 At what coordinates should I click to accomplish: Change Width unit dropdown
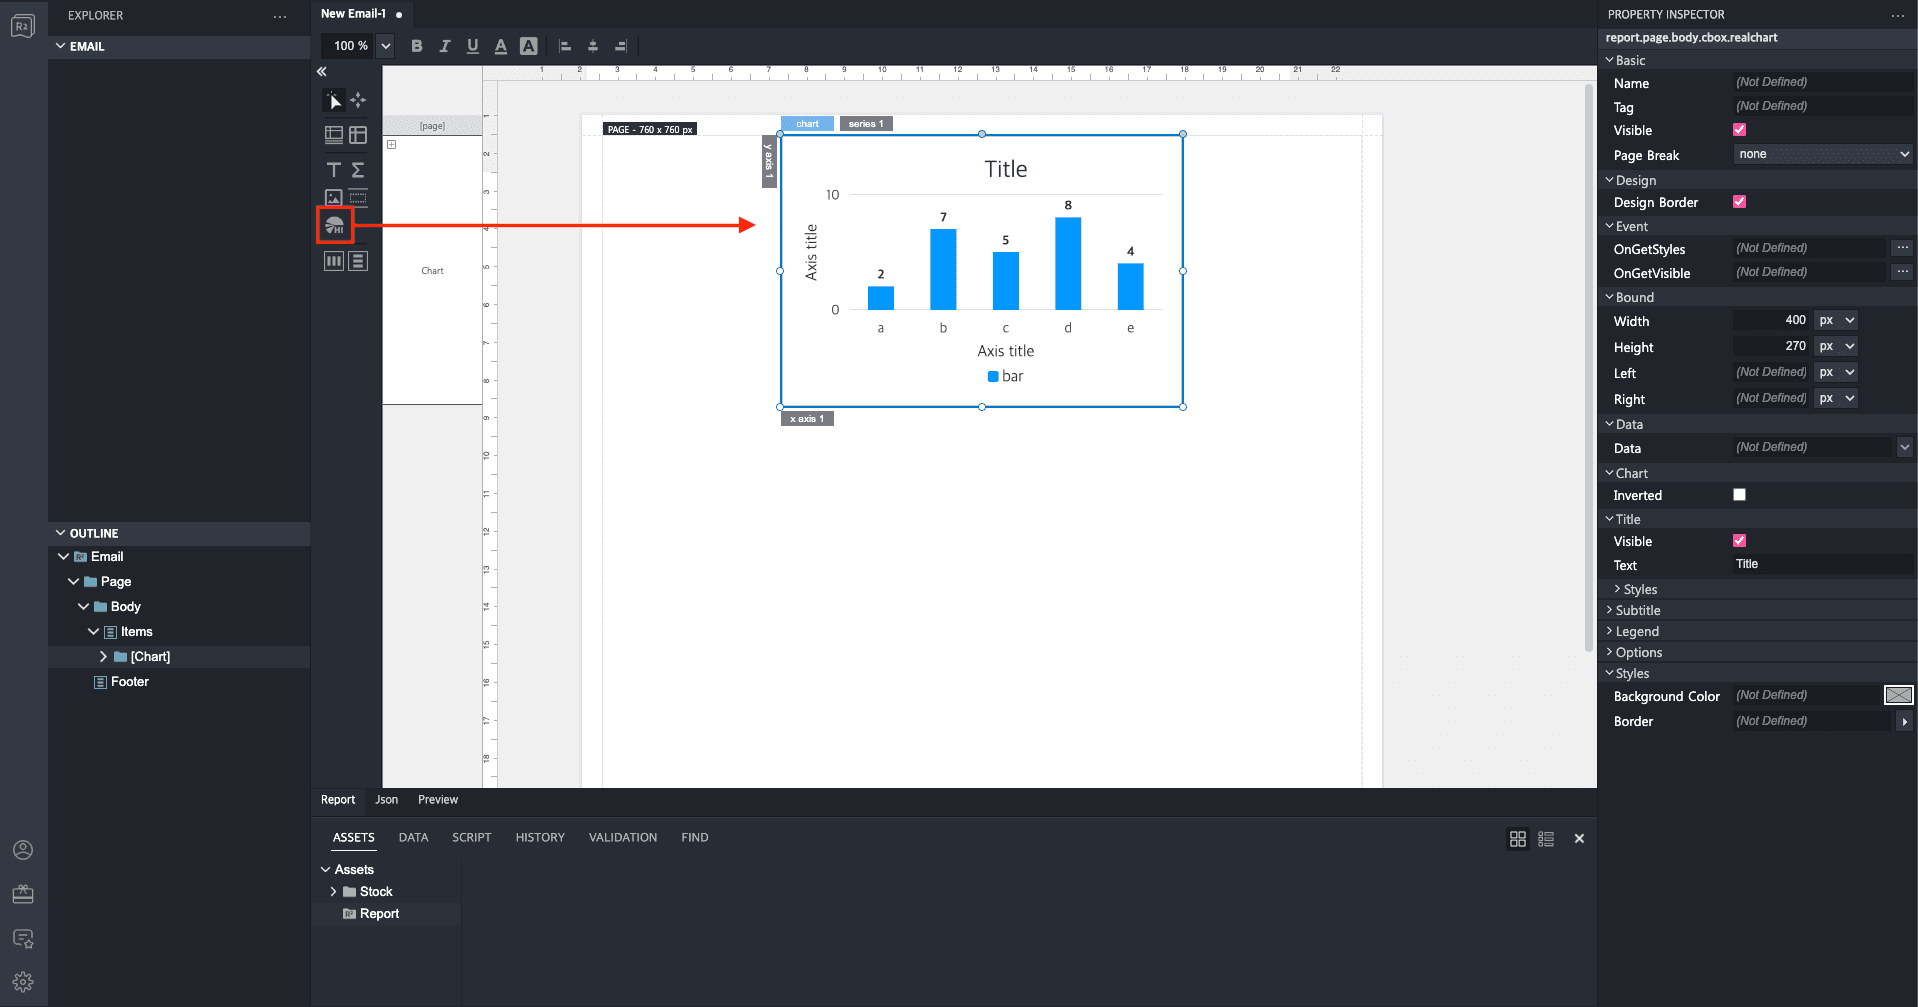click(1836, 320)
